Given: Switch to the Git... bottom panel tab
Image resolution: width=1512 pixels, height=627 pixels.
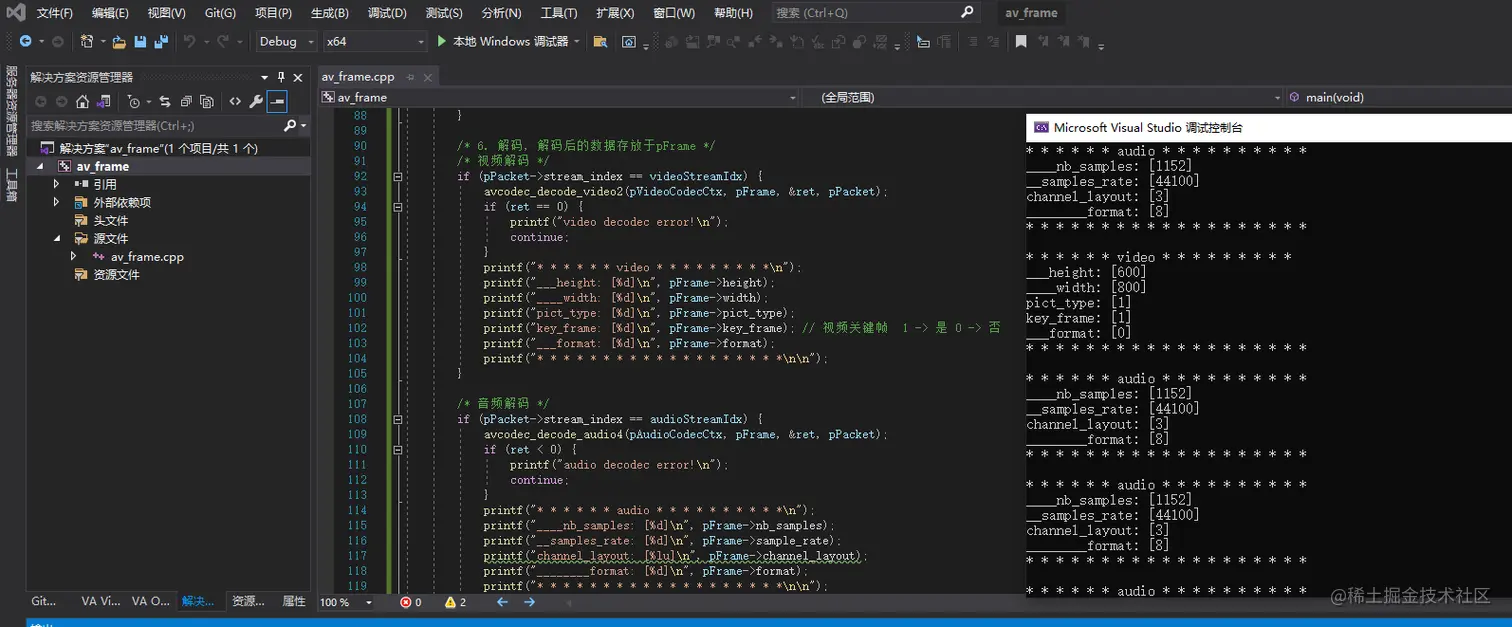Looking at the screenshot, I should pos(43,601).
